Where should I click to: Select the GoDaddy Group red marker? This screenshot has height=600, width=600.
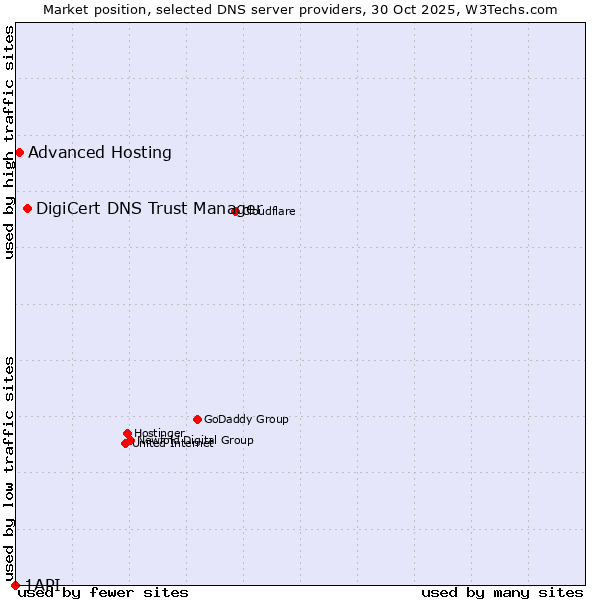(x=197, y=419)
